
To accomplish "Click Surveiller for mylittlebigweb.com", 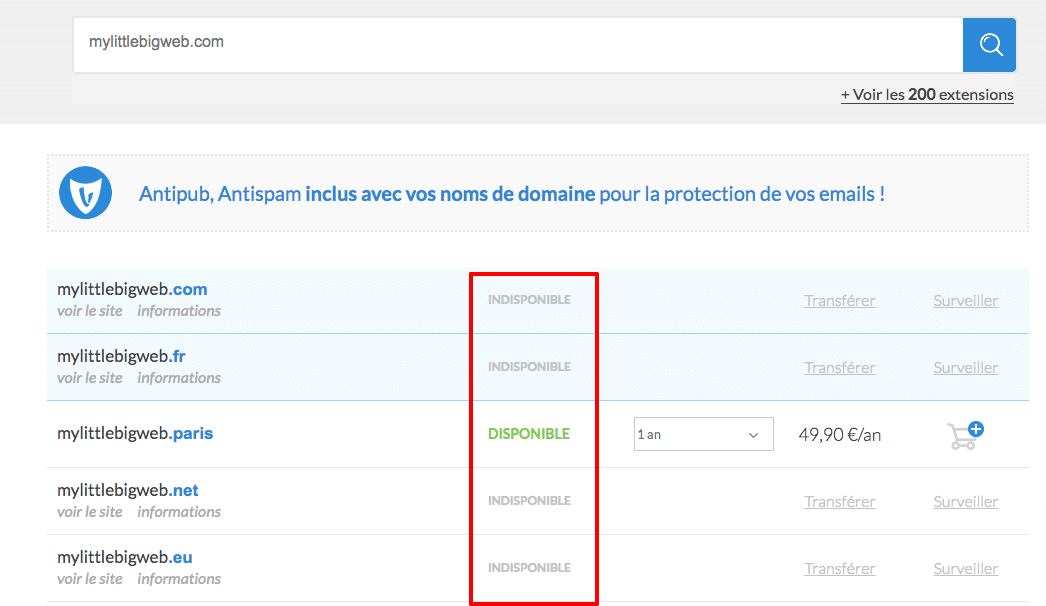I will pos(965,300).
